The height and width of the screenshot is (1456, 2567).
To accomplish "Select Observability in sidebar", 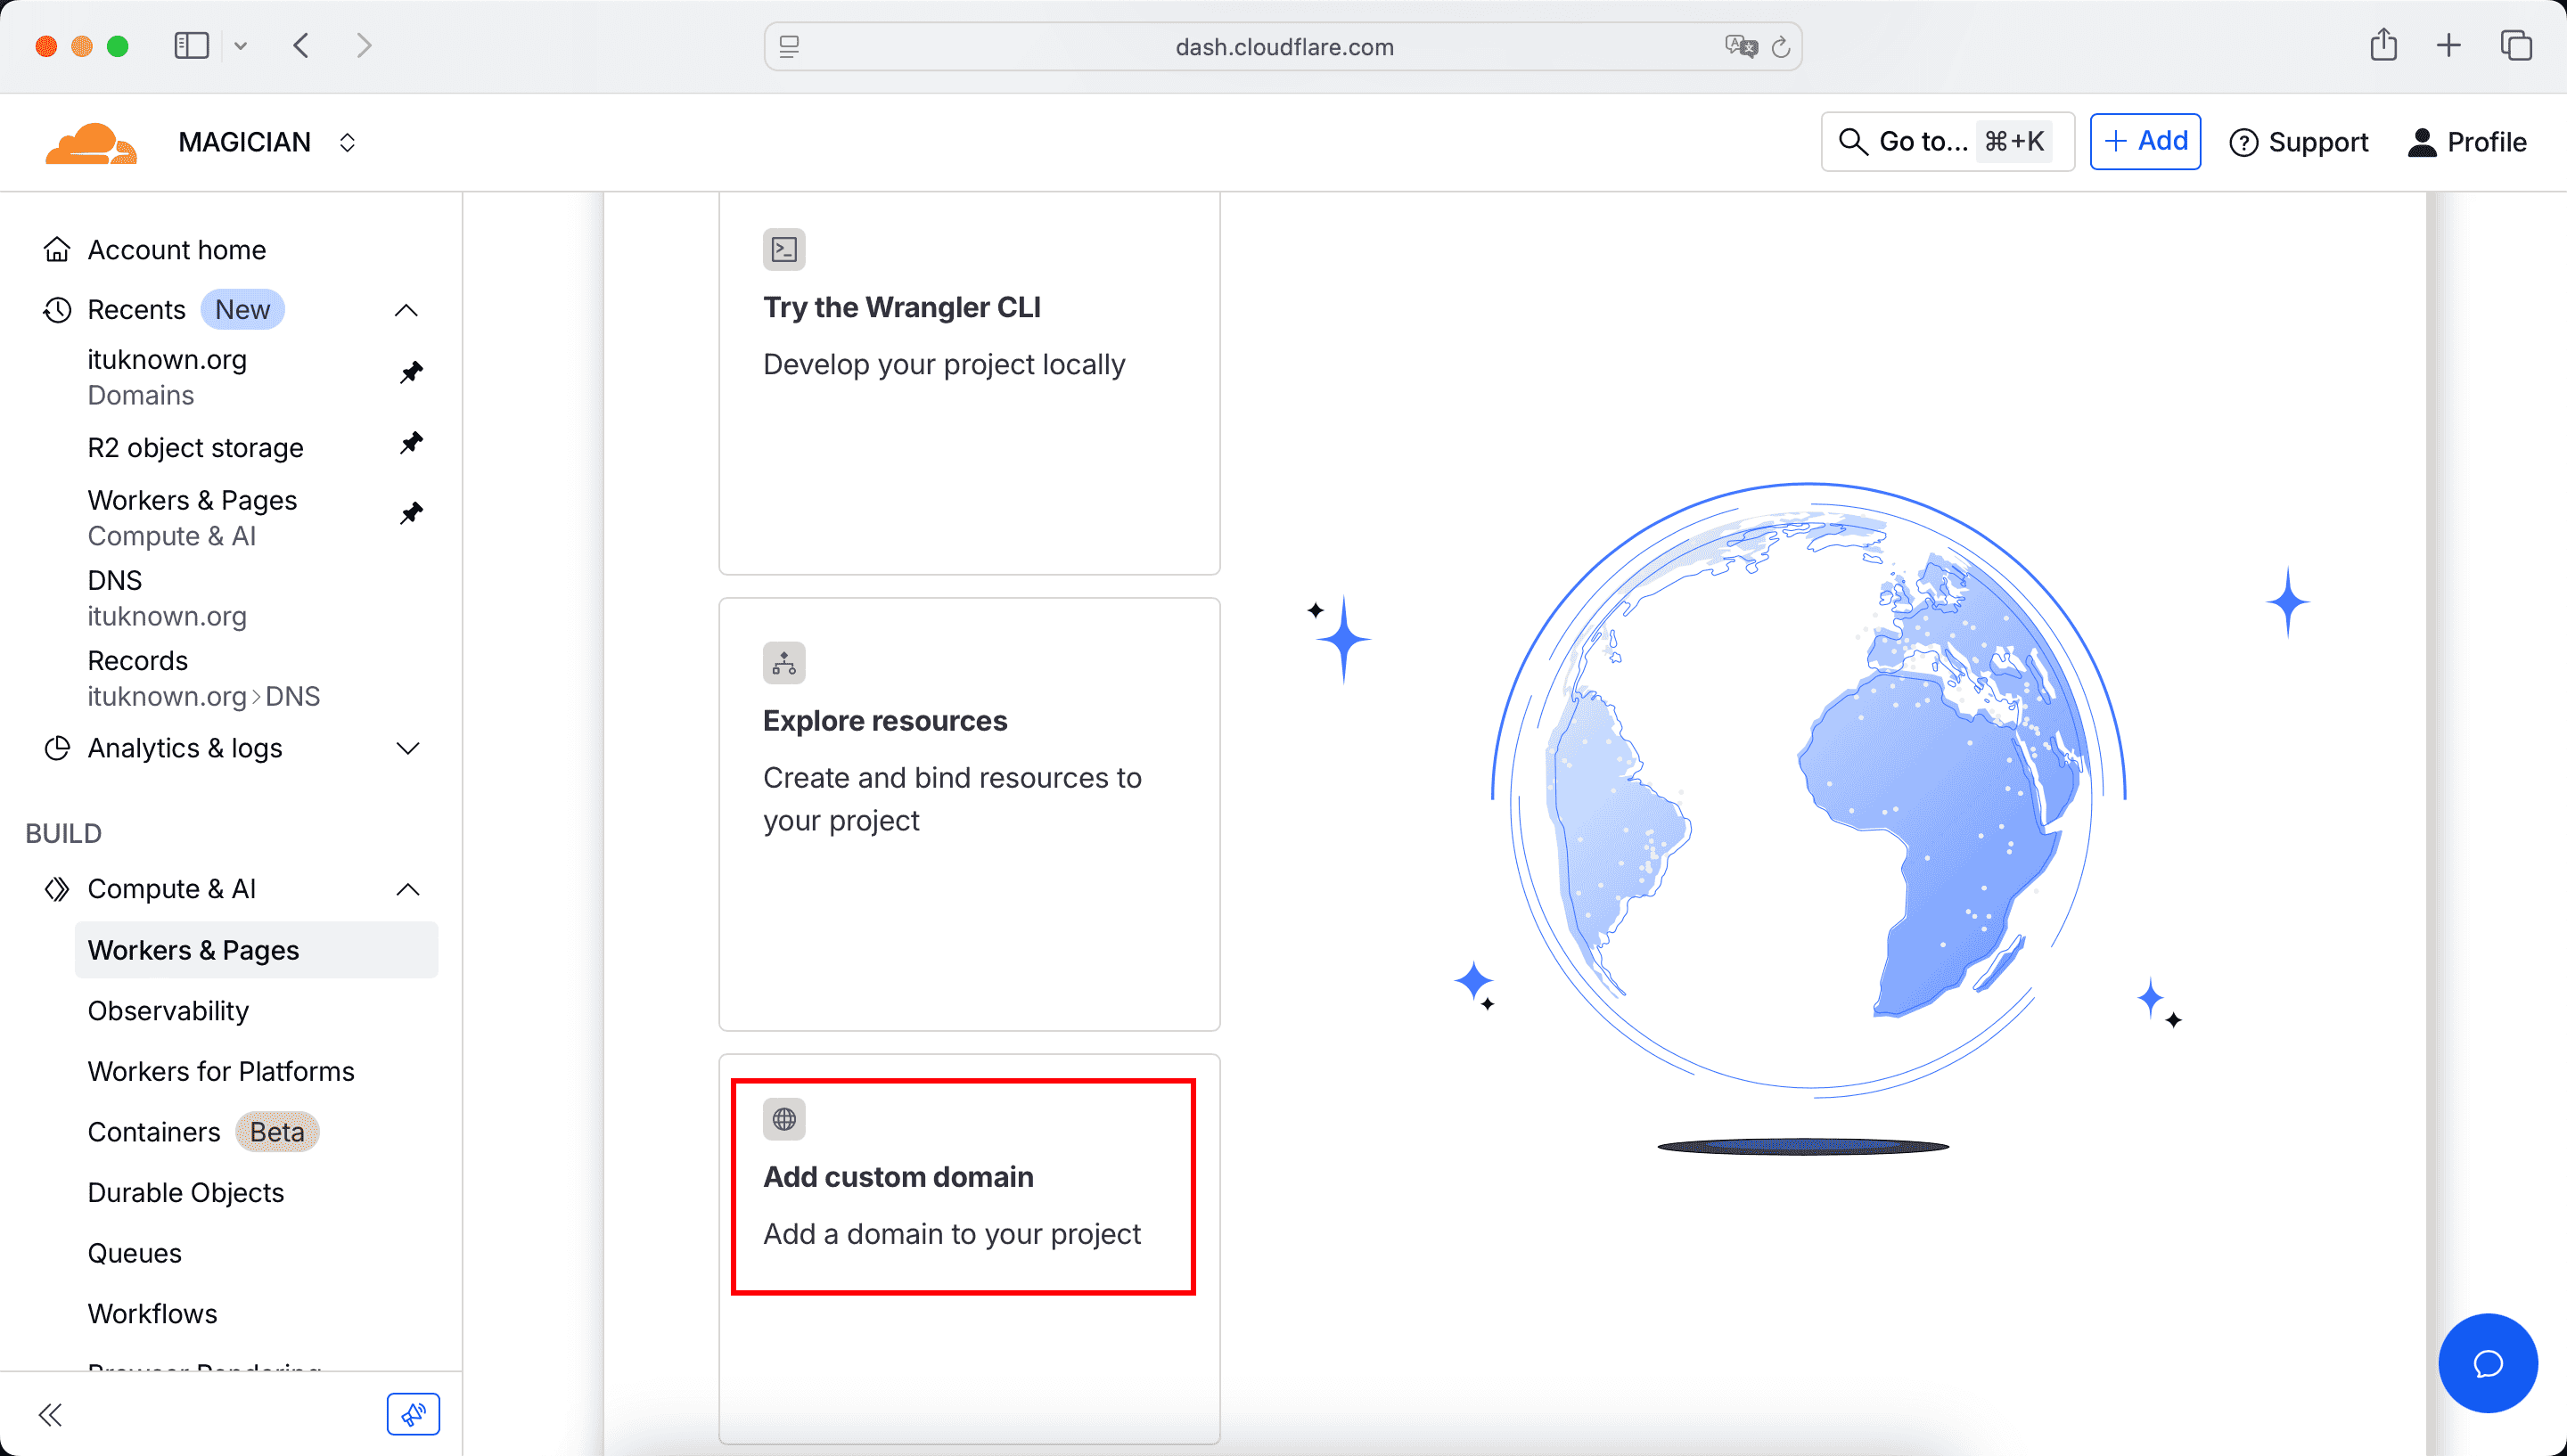I will coord(168,1010).
